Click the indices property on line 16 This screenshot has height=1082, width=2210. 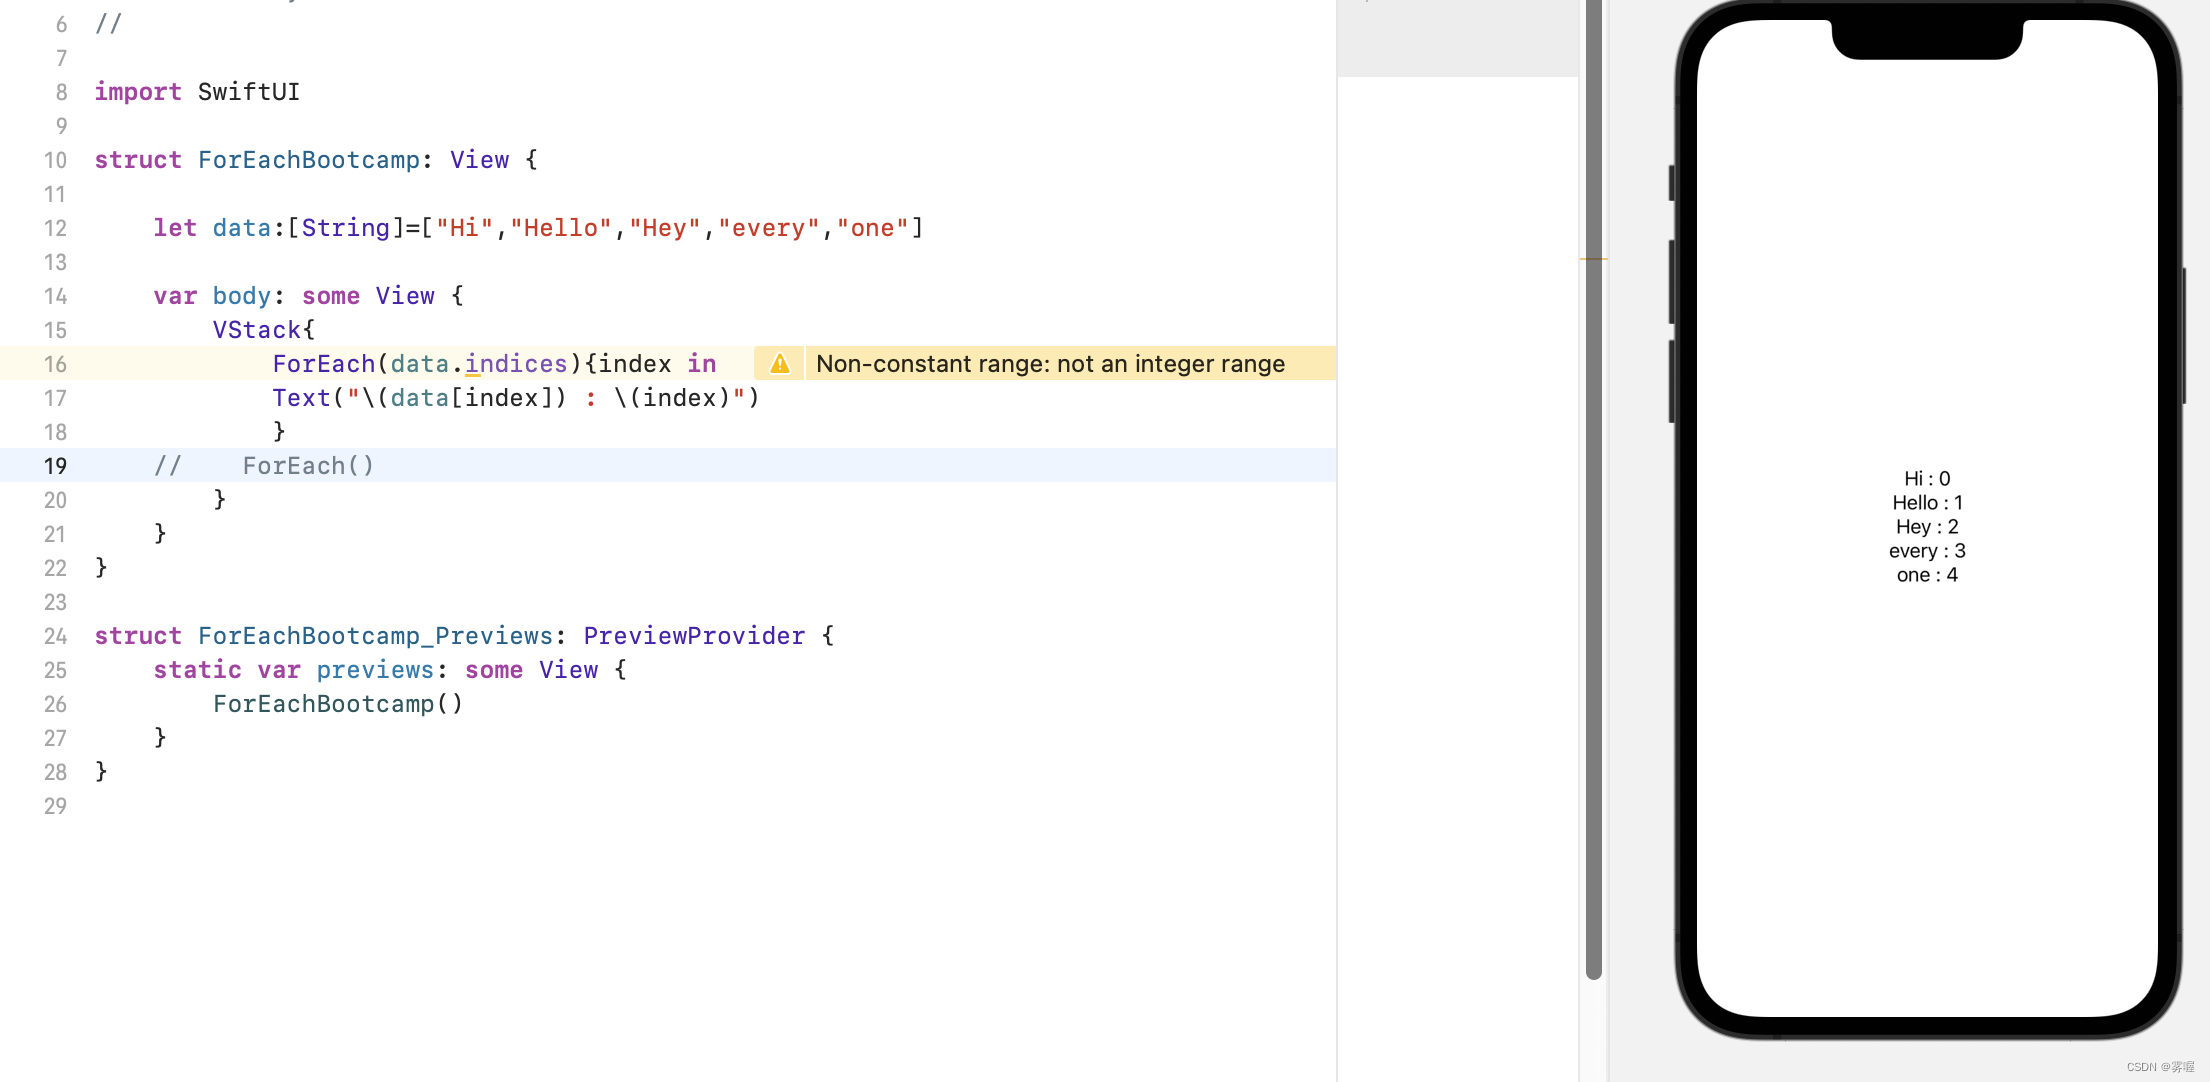516,364
